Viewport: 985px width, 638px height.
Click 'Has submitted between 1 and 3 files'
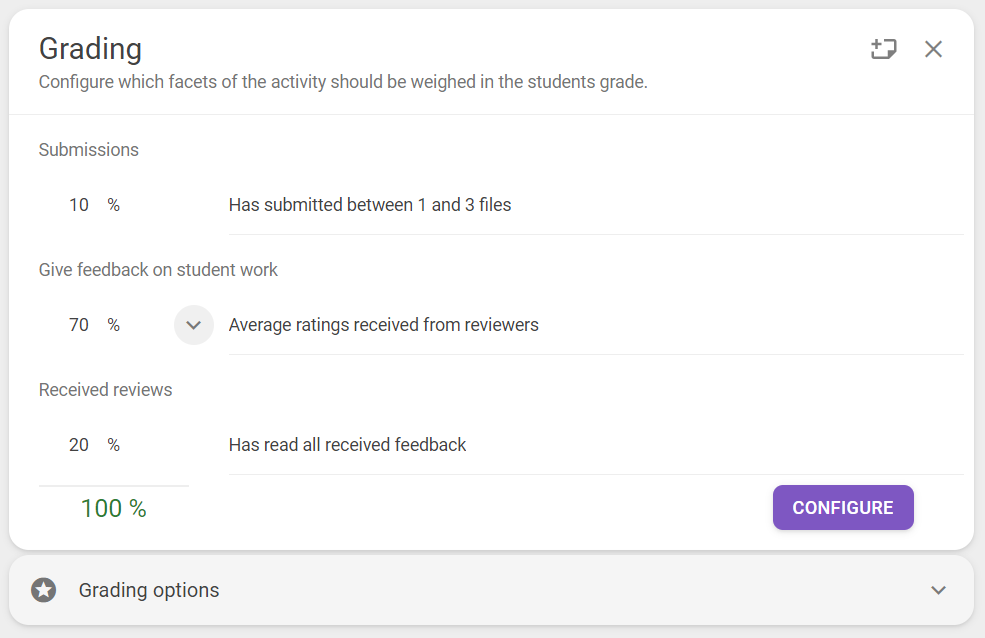(370, 205)
